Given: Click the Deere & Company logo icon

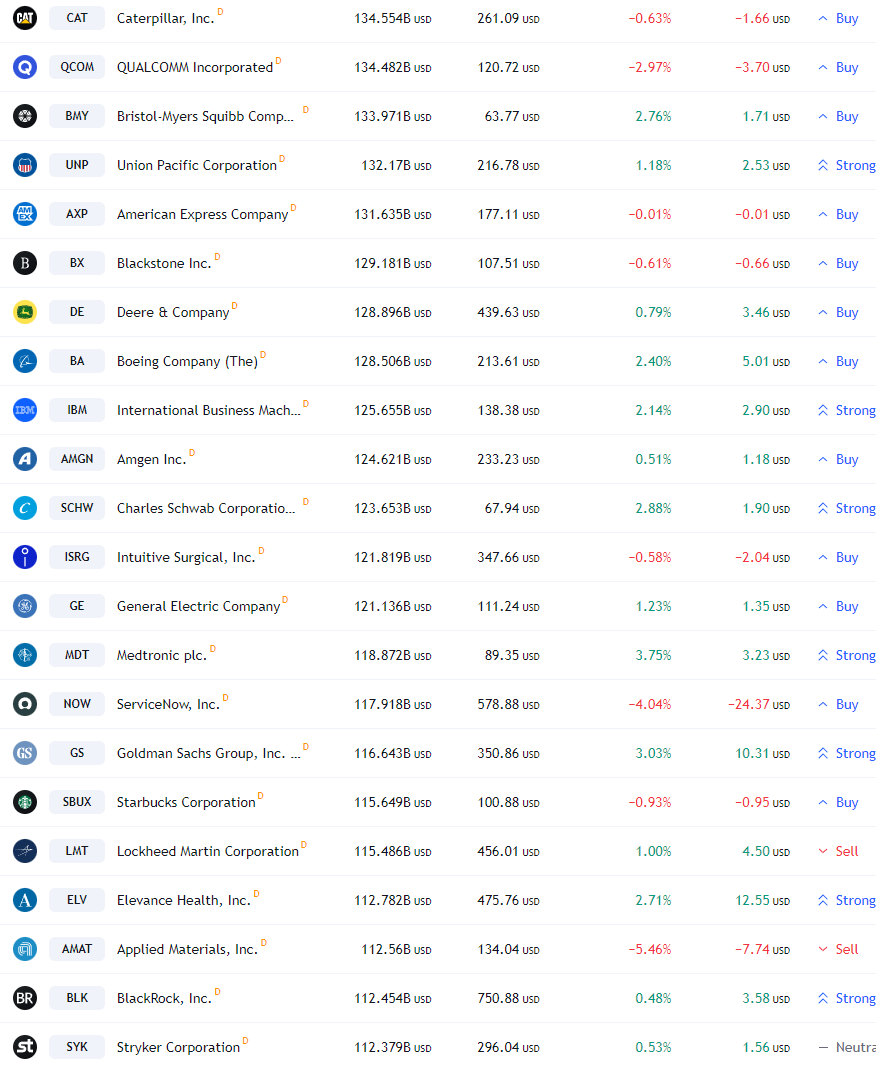Looking at the screenshot, I should click(25, 312).
